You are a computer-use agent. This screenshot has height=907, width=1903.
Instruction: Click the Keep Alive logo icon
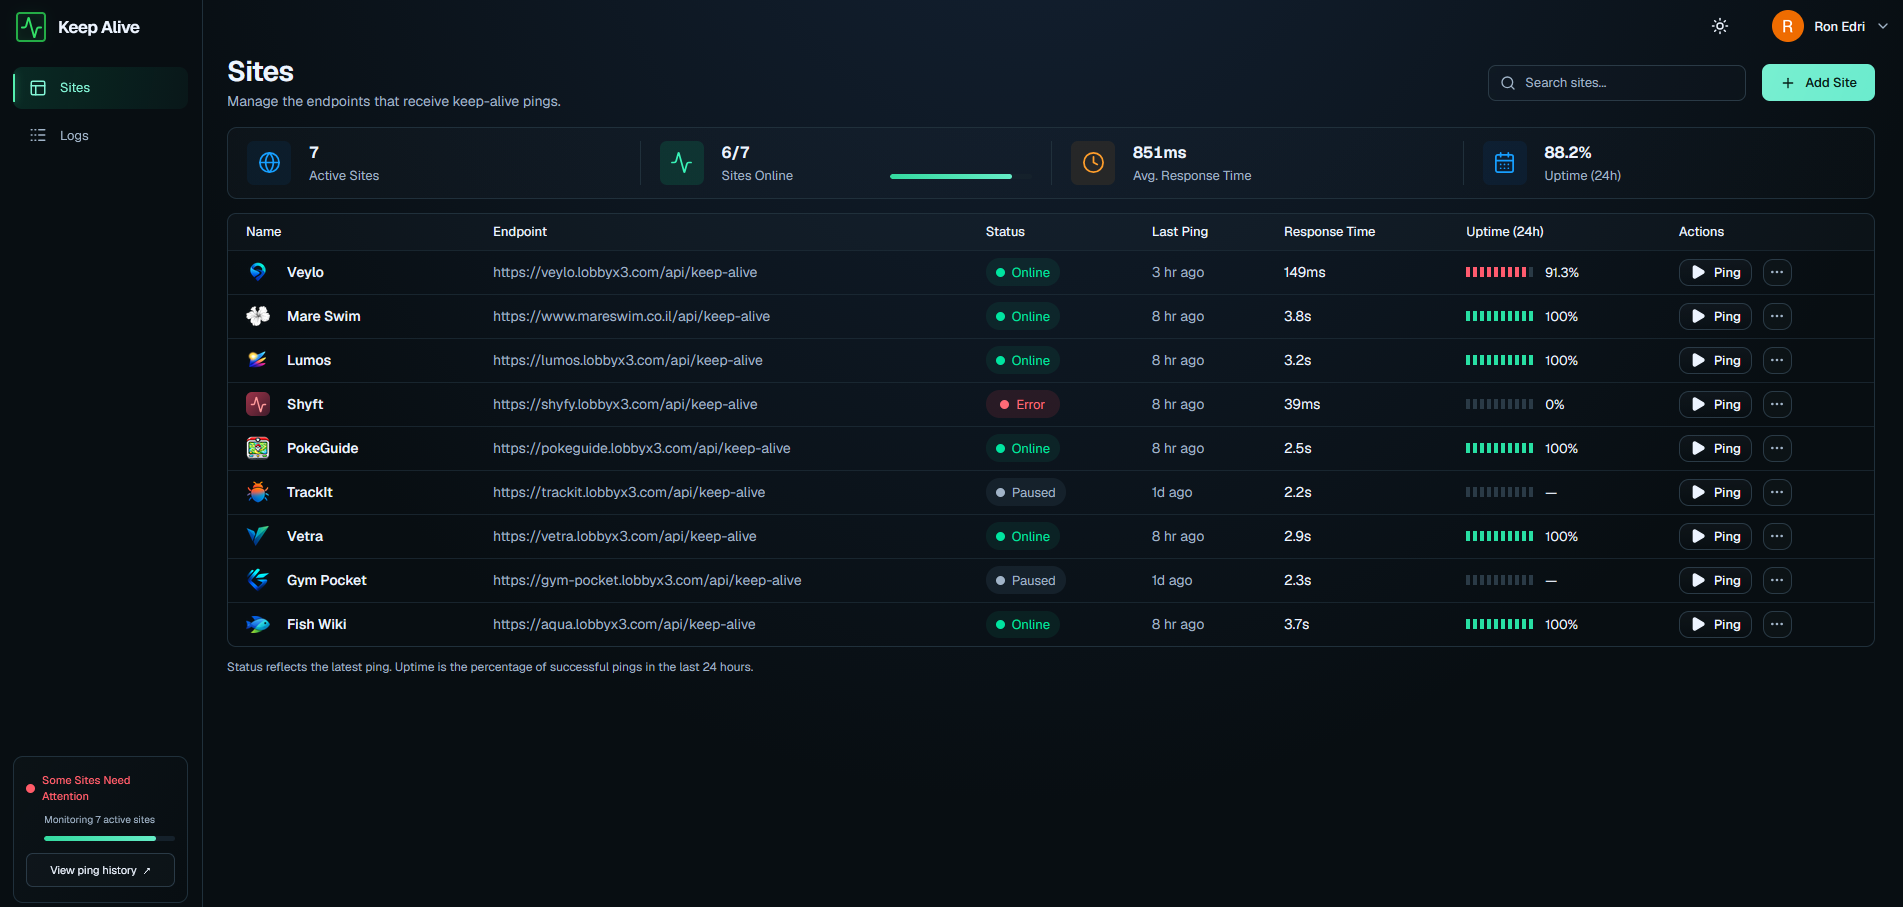31,27
